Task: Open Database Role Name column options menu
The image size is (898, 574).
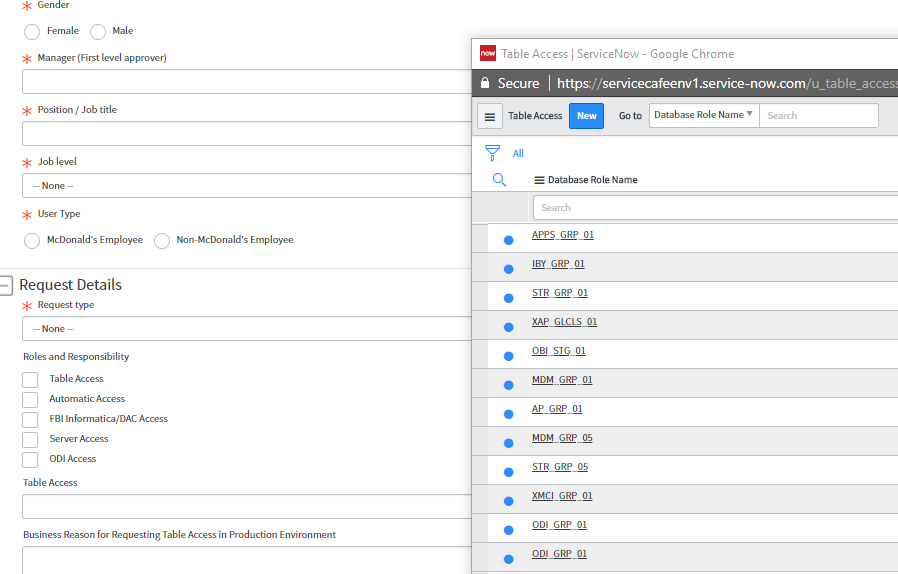Action: pyautogui.click(x=539, y=180)
